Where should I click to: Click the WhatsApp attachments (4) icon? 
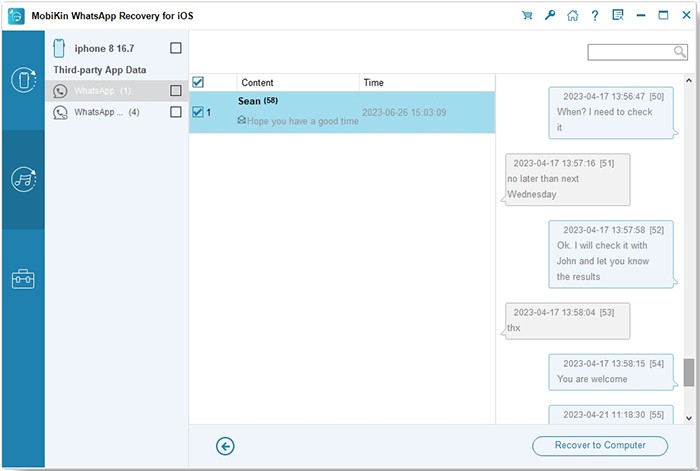60,113
